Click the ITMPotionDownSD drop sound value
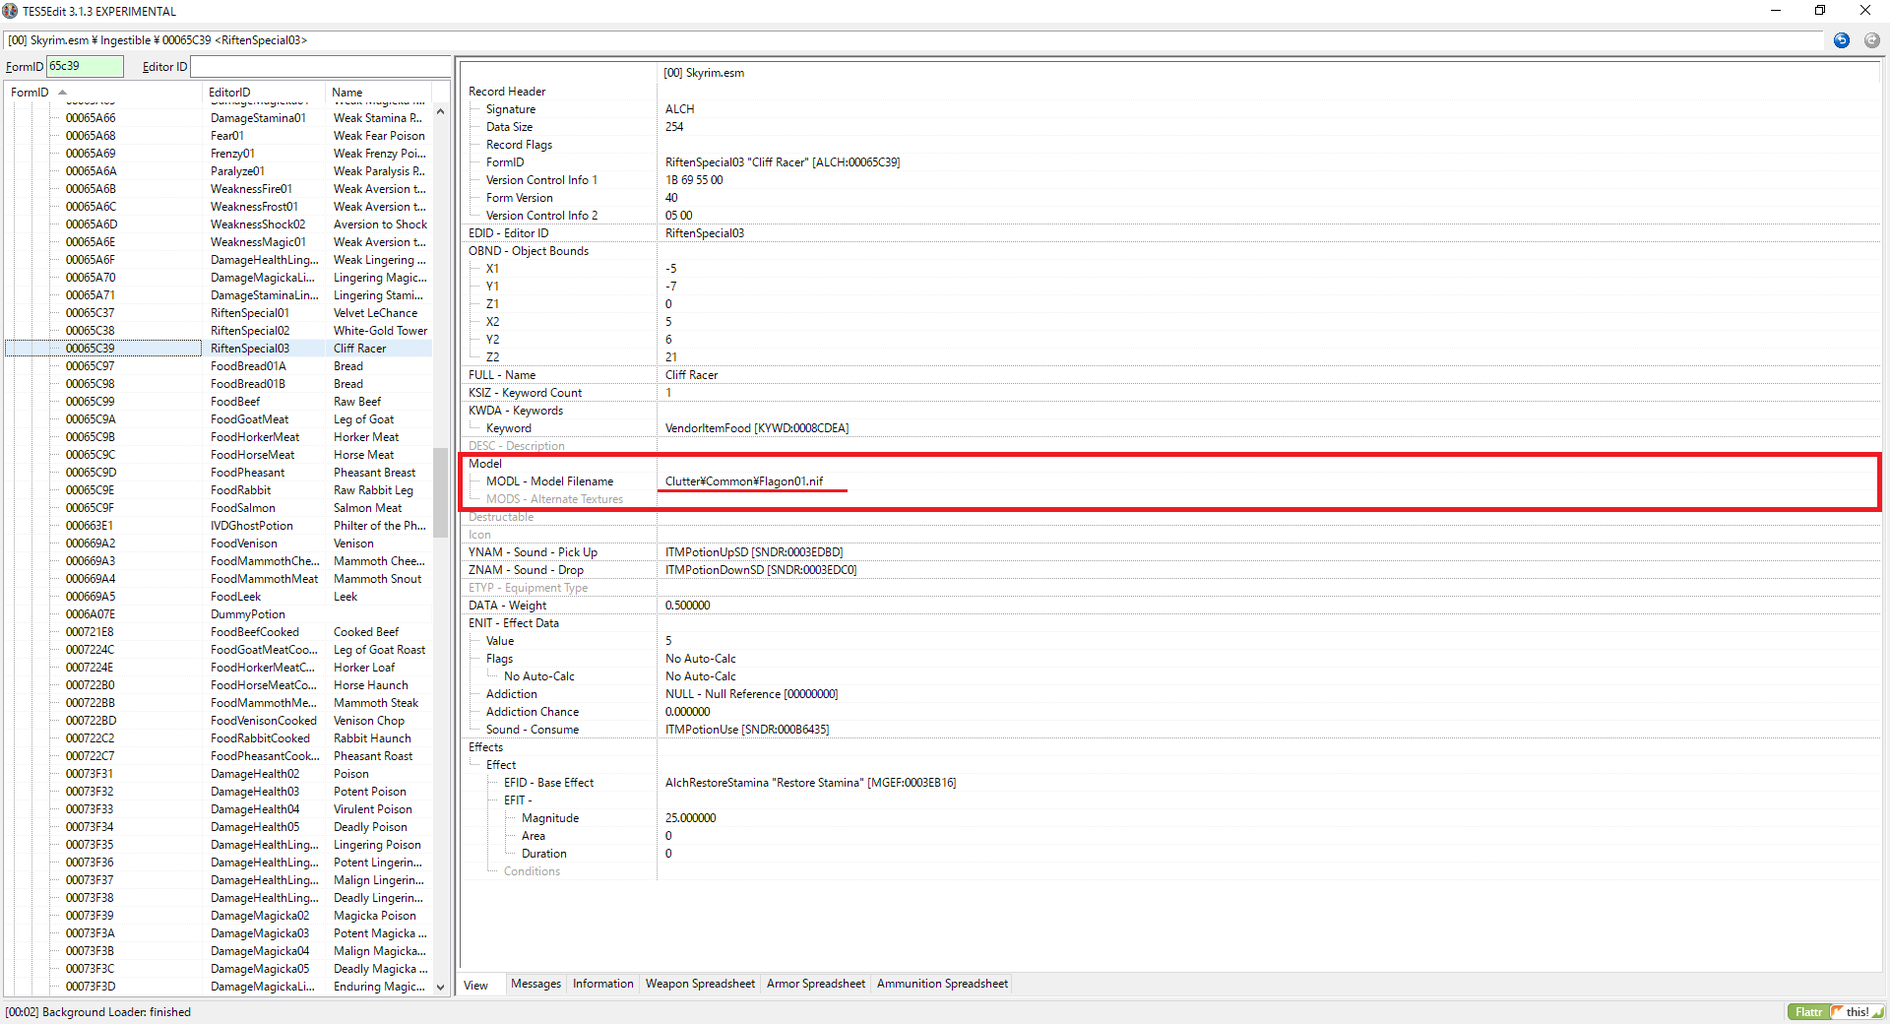The width and height of the screenshot is (1890, 1024). (x=760, y=570)
